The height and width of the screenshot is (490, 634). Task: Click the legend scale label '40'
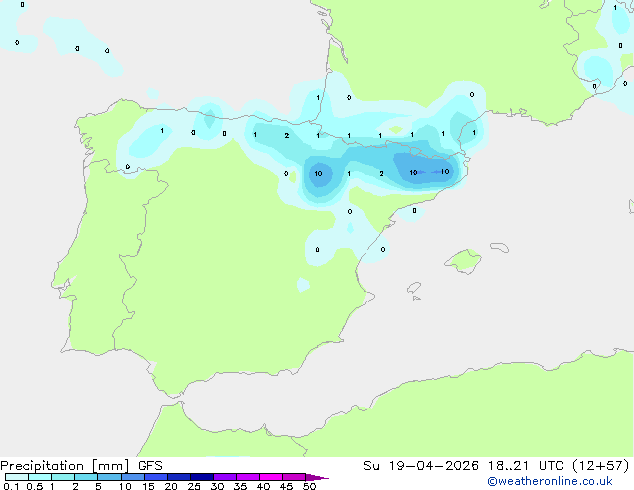[x=263, y=486]
